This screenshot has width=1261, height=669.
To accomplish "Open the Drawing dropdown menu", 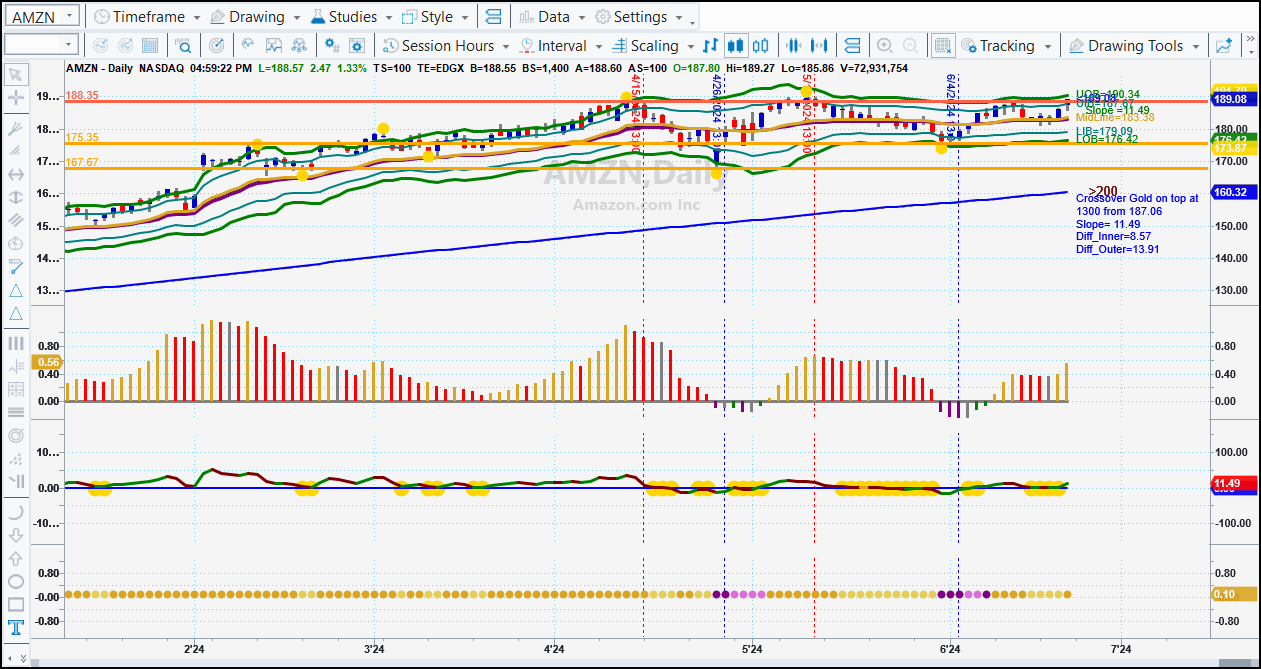I will click(256, 17).
